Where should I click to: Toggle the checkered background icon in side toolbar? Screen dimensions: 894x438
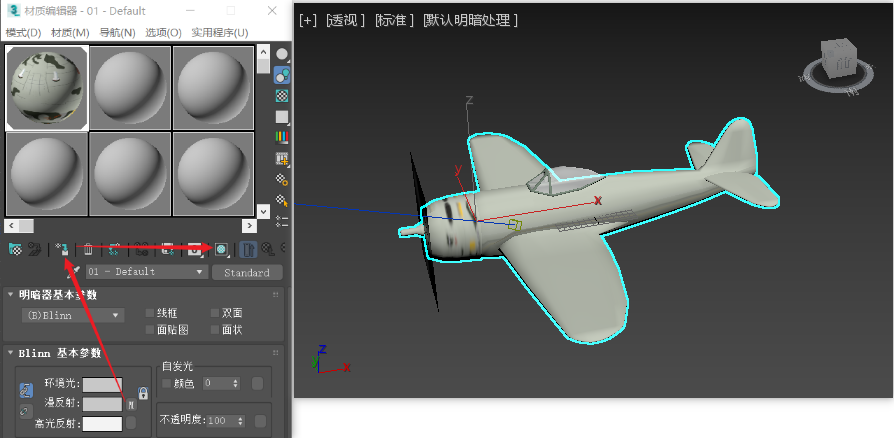pyautogui.click(x=282, y=96)
